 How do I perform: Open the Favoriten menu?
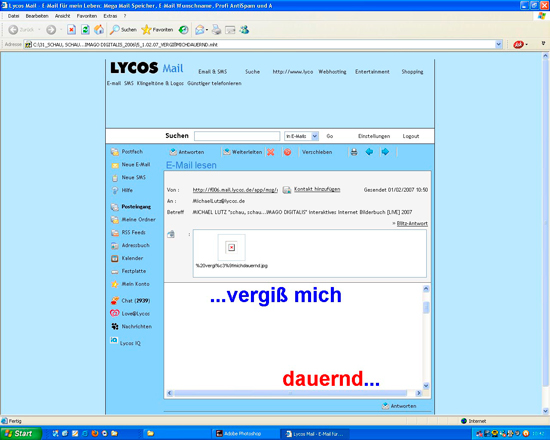(x=87, y=16)
